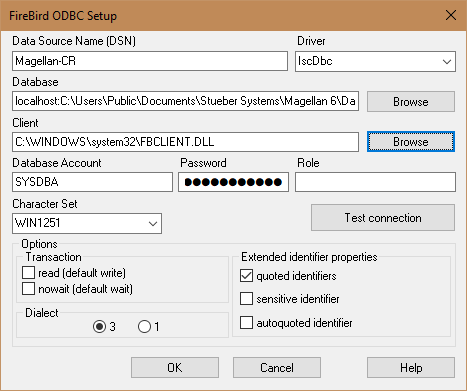This screenshot has width=467, height=391.
Task: Browse for the Database file
Action: click(411, 102)
